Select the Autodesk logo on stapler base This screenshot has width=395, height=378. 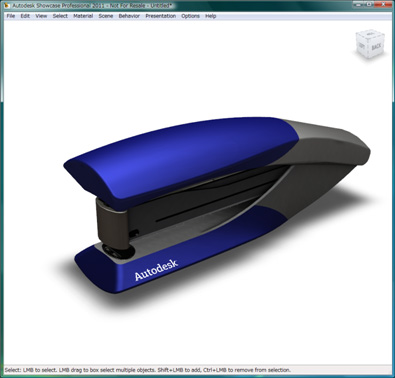pyautogui.click(x=156, y=270)
